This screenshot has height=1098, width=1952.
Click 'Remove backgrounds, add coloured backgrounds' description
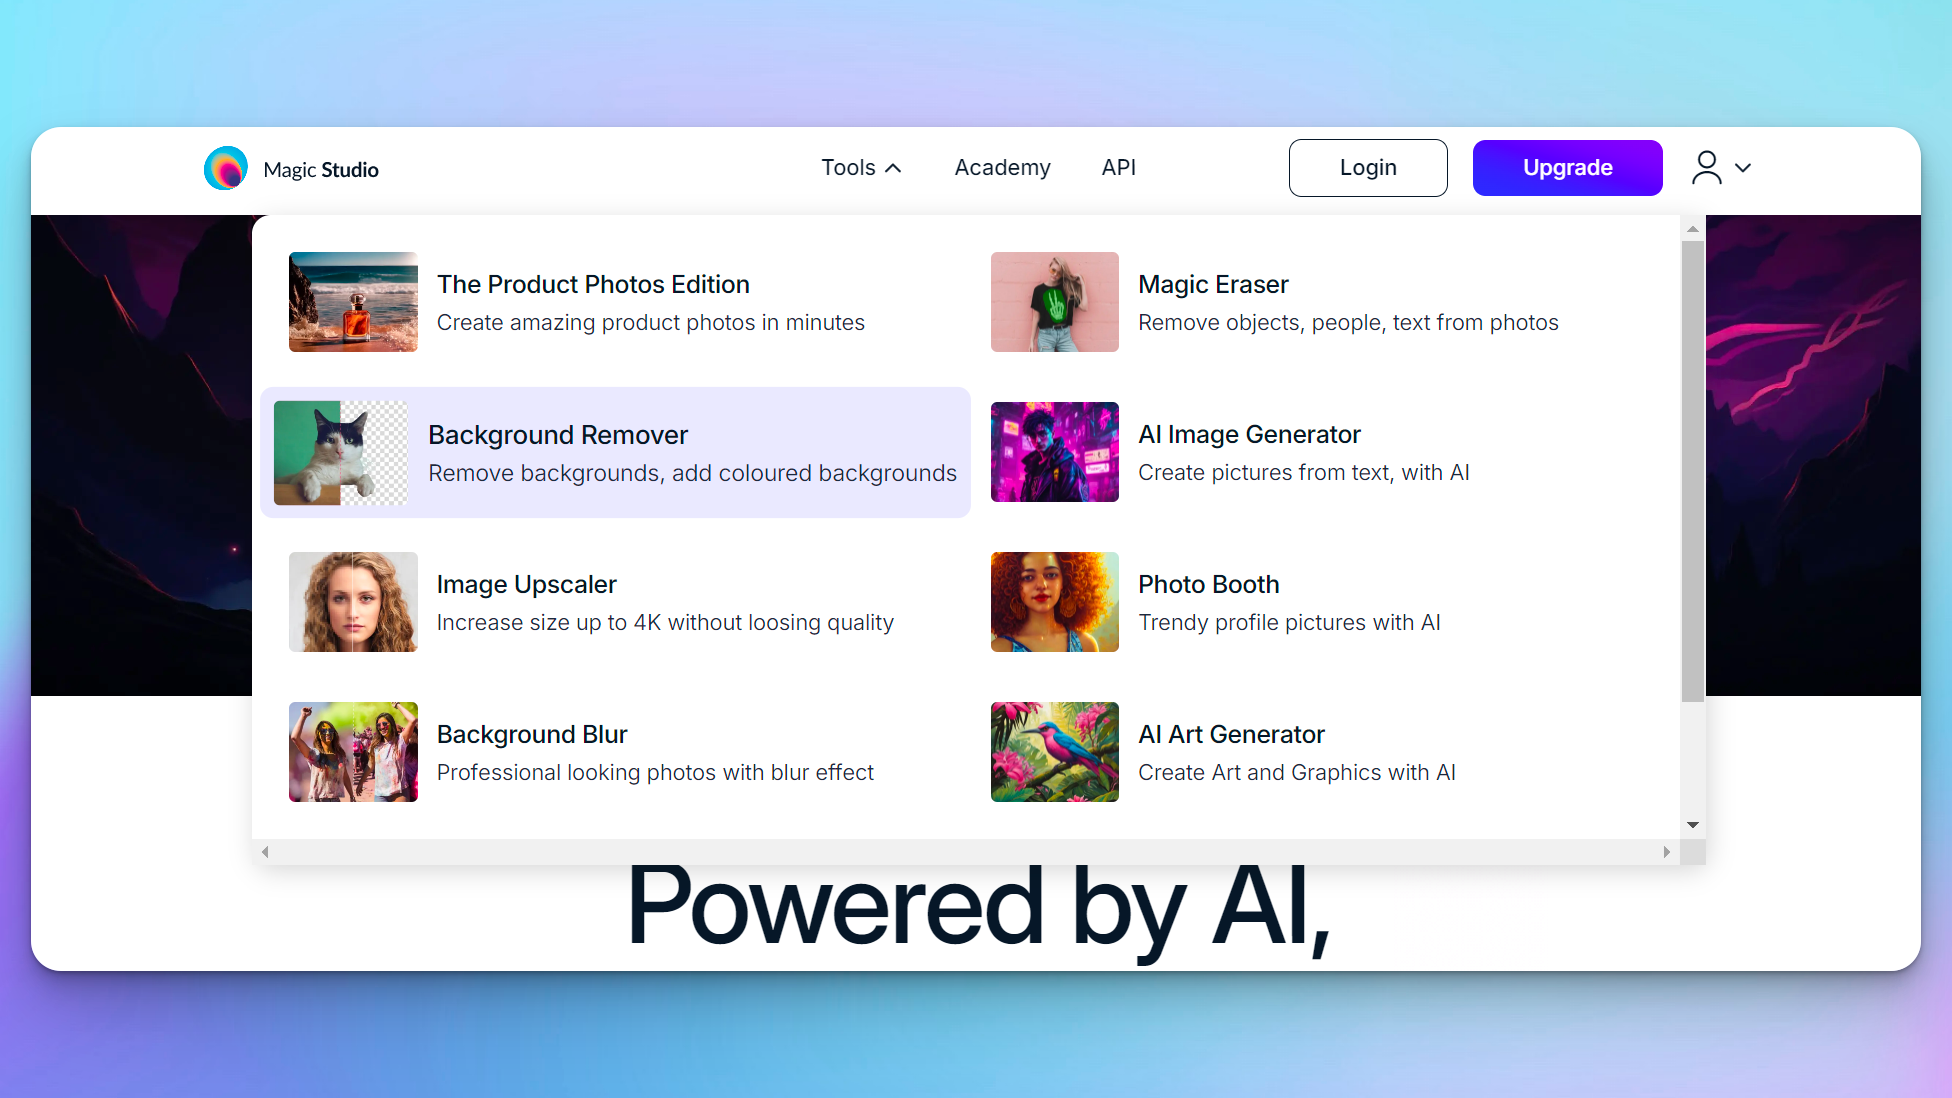click(692, 473)
